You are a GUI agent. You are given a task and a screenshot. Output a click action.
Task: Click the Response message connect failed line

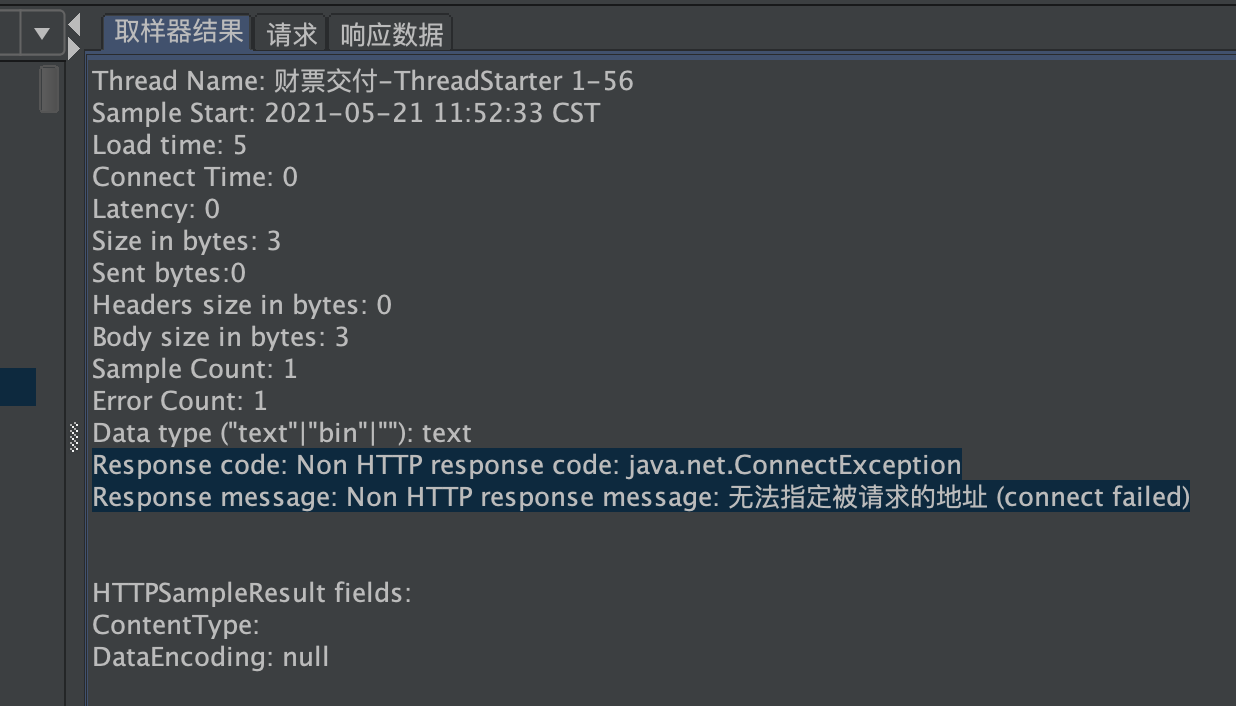(641, 497)
